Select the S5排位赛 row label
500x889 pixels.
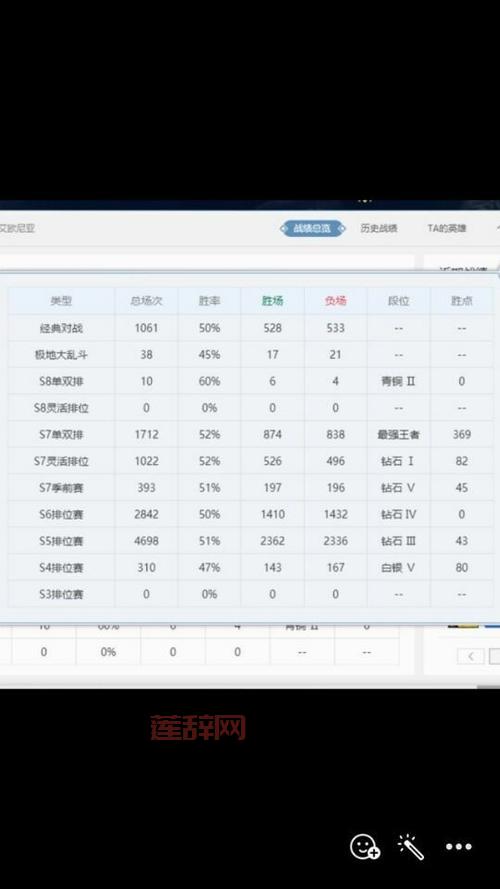[x=61, y=541]
